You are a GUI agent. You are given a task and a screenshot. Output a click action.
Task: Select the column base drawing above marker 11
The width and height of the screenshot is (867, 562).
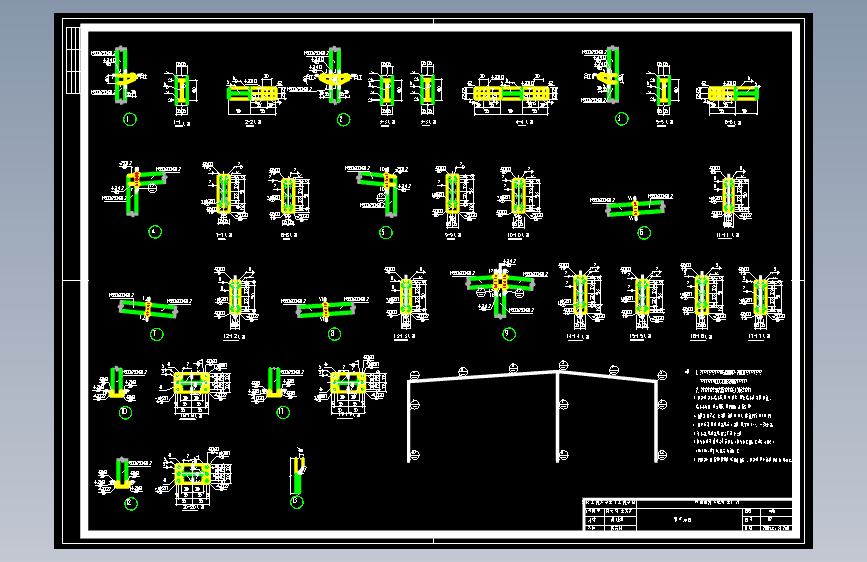(x=275, y=383)
